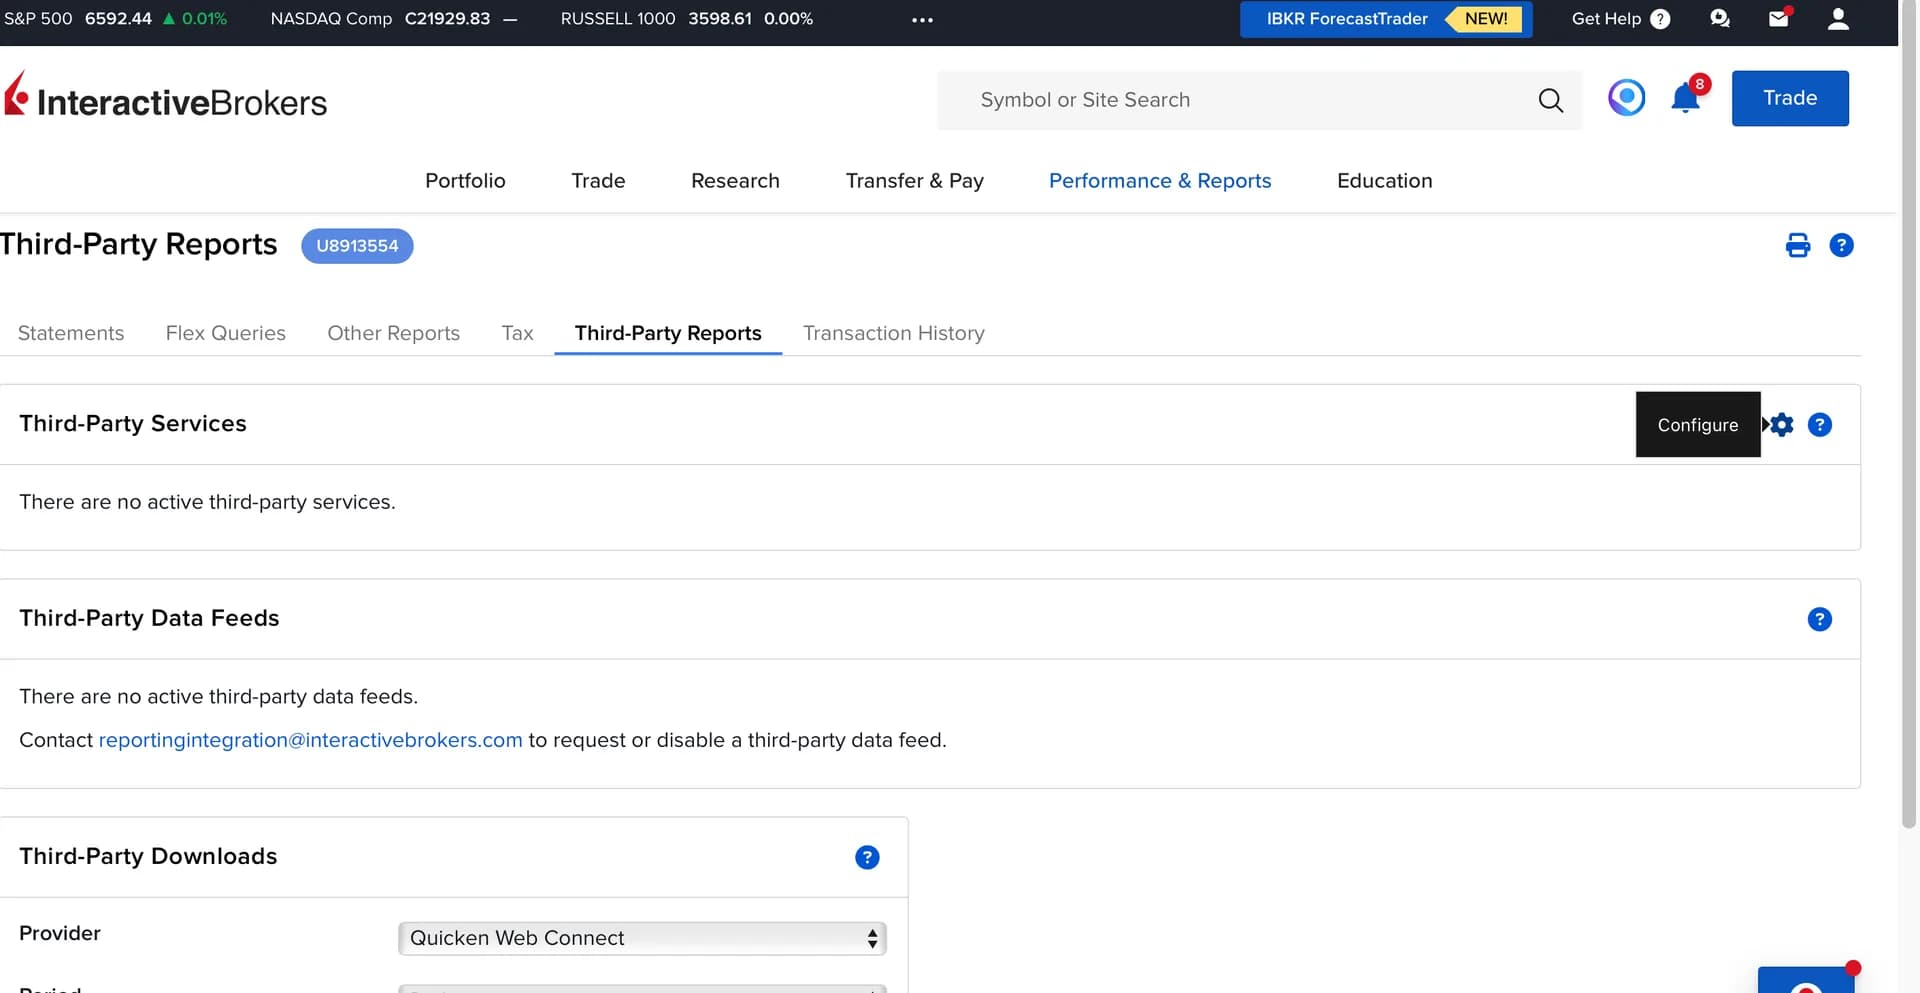The image size is (1920, 993).
Task: Click the search magnifier icon
Action: pos(1550,100)
